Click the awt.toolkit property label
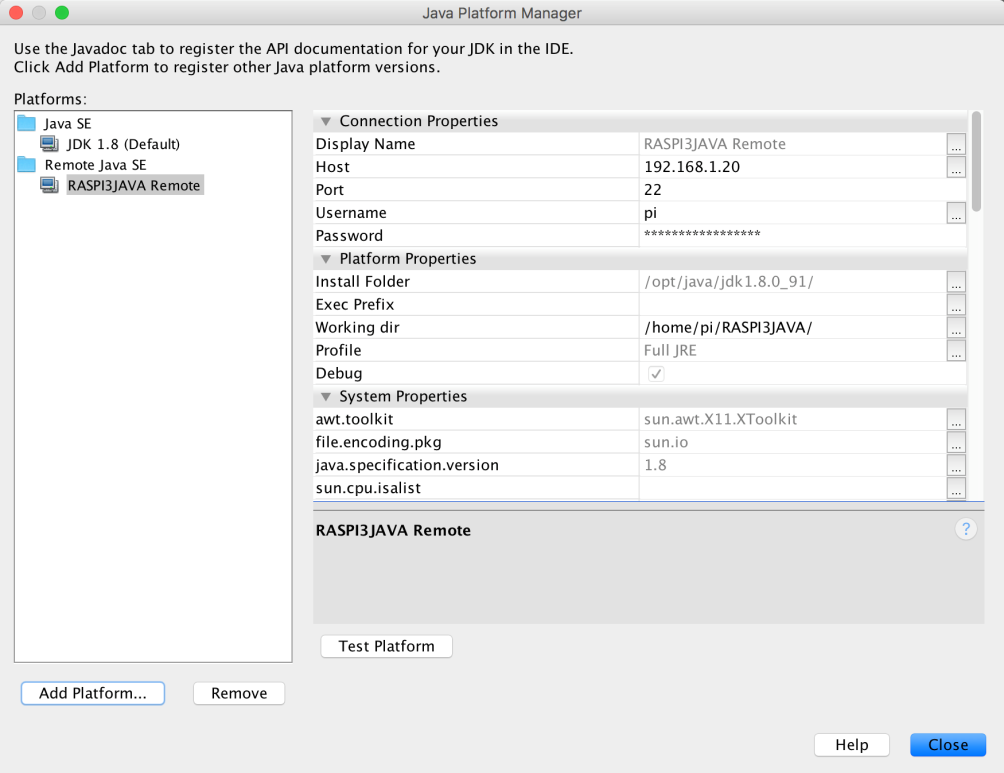The height and width of the screenshot is (773, 1004). (x=354, y=419)
